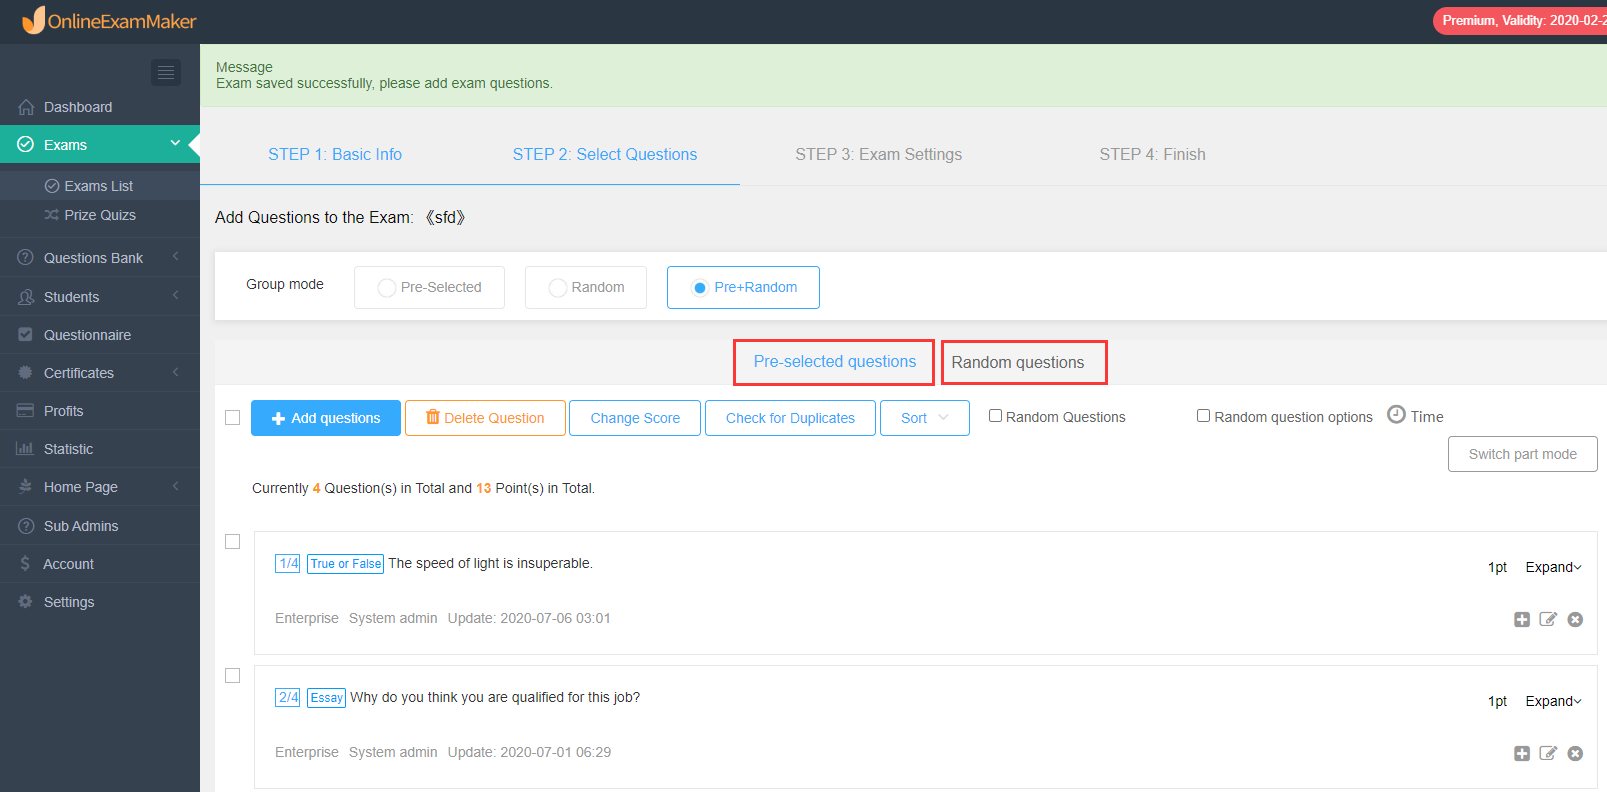Click the Add questions button

[x=326, y=418]
